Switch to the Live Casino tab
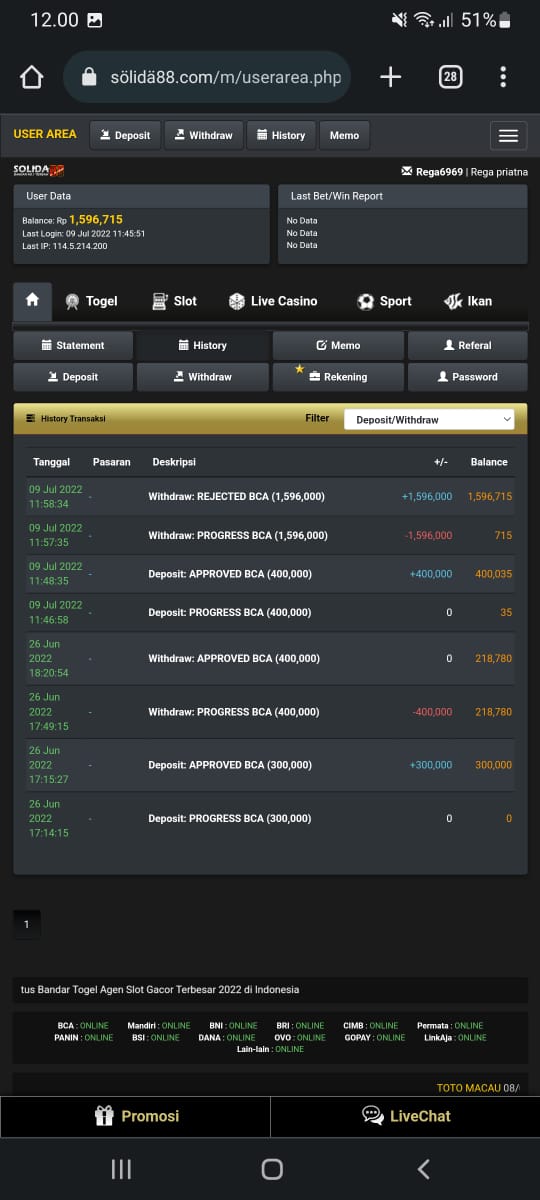 click(273, 301)
